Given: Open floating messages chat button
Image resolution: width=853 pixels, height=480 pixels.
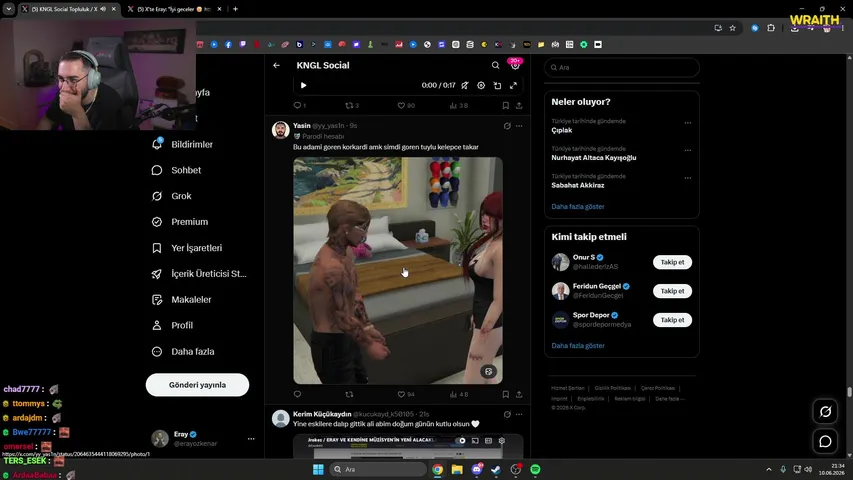Looking at the screenshot, I should click(825, 441).
